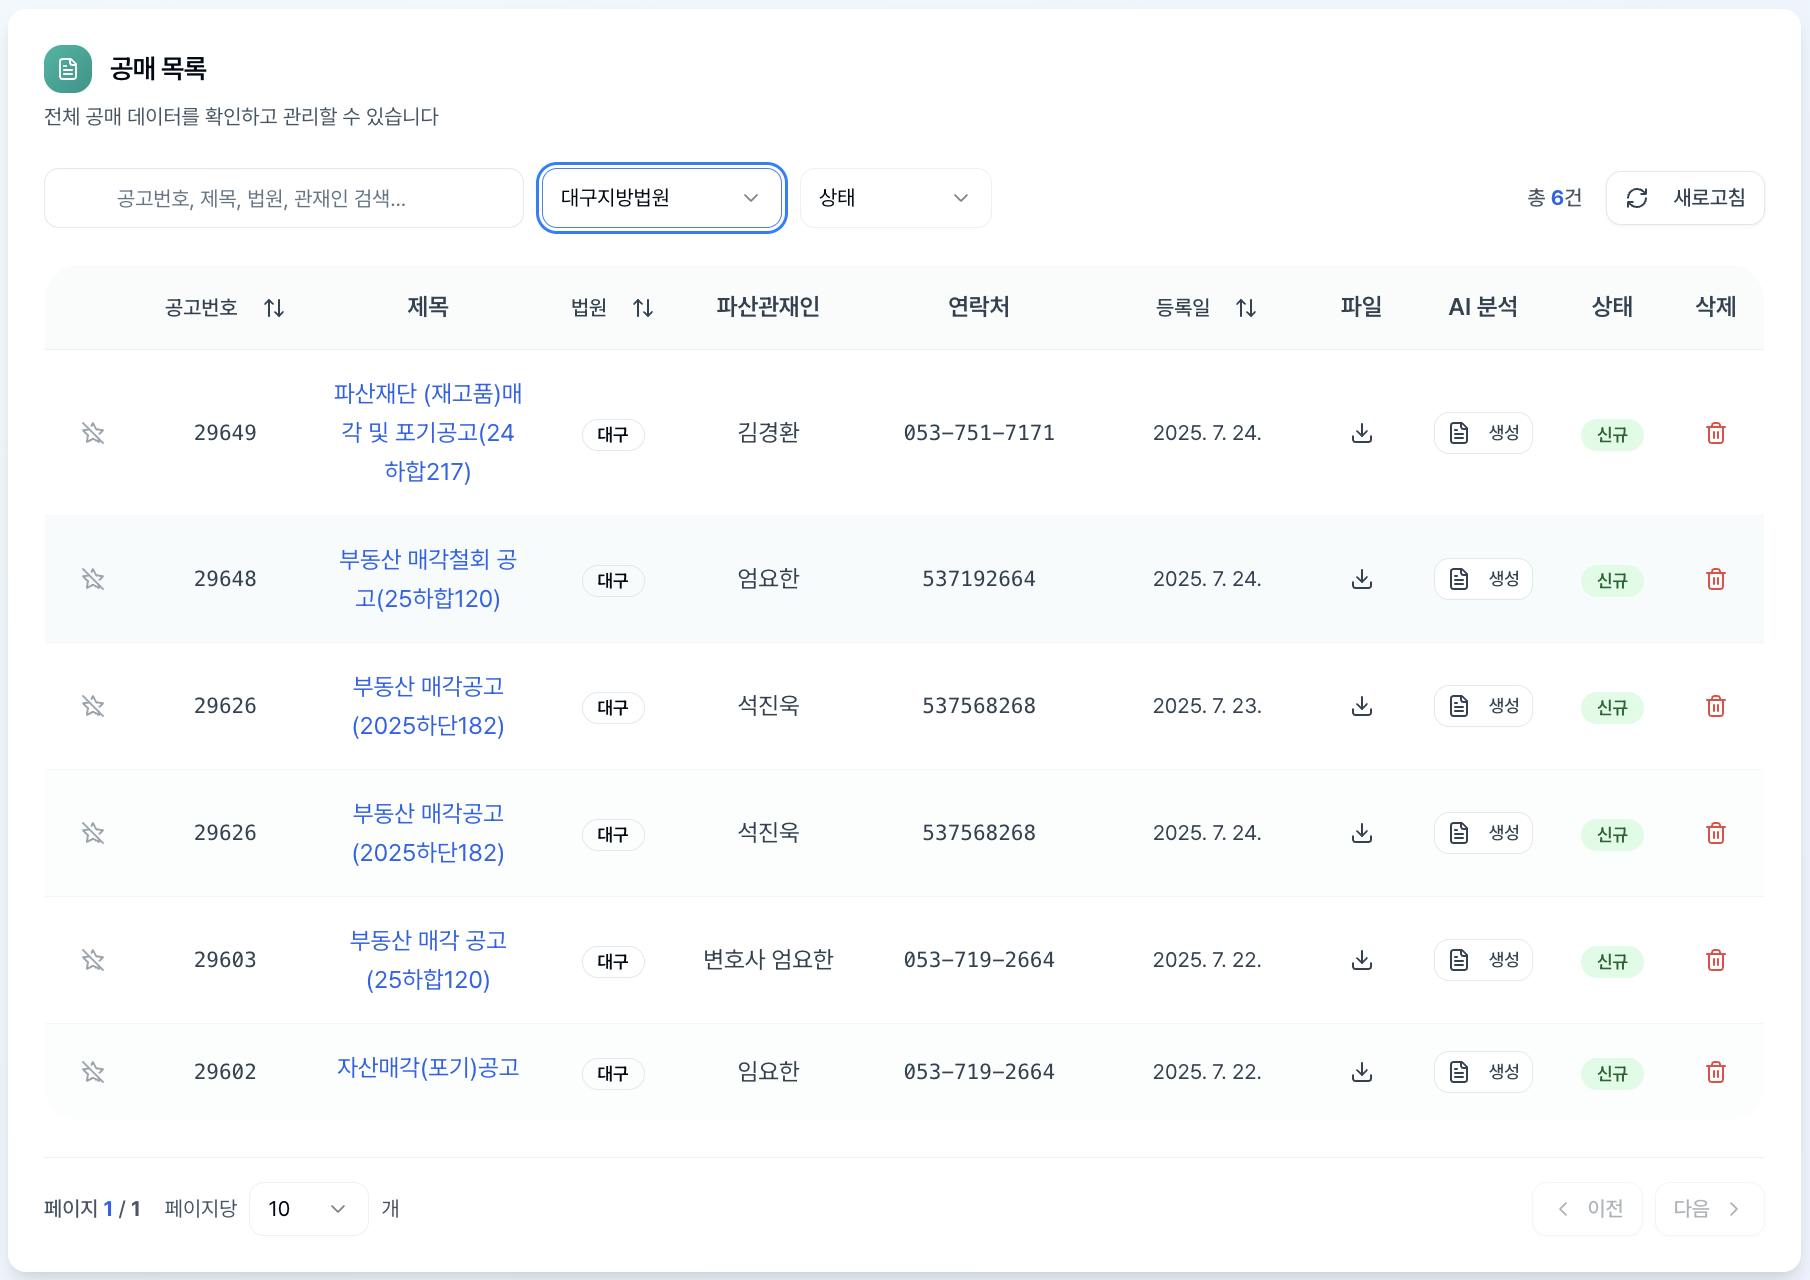This screenshot has width=1810, height=1280.
Task: Click 생성 button for notice 29602
Action: click(x=1483, y=1072)
